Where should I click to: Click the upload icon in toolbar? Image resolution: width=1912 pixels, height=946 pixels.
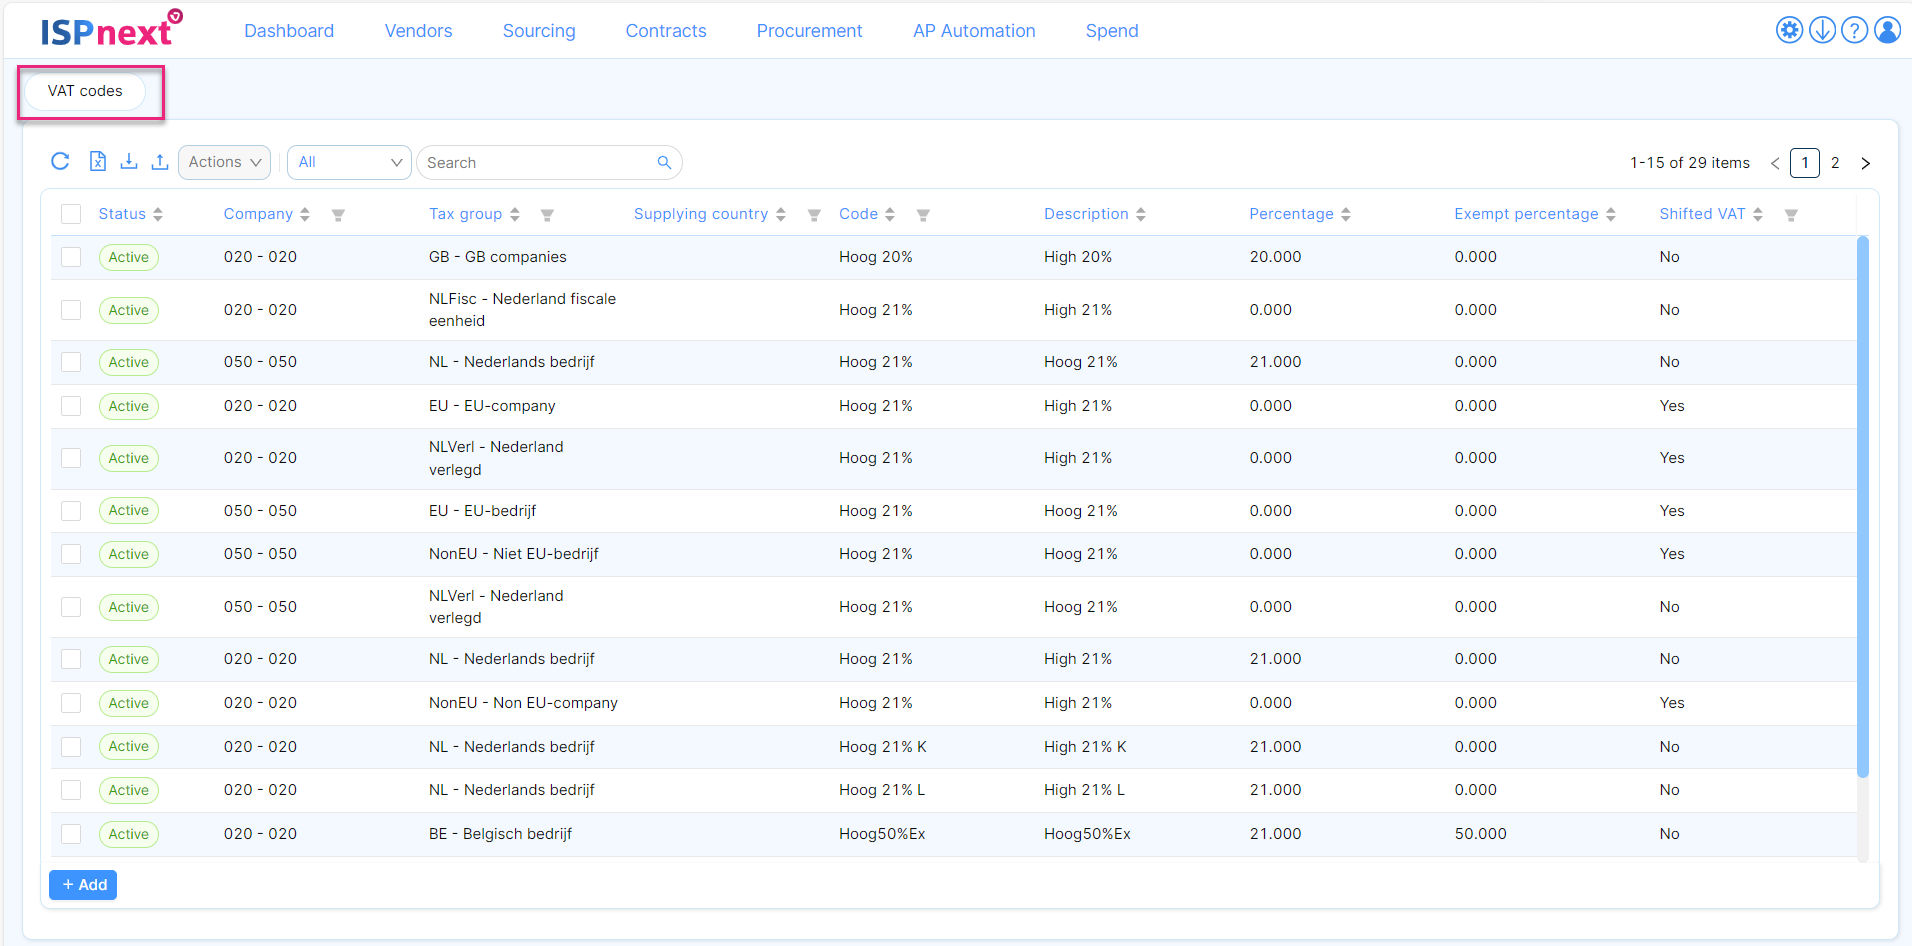pos(160,162)
